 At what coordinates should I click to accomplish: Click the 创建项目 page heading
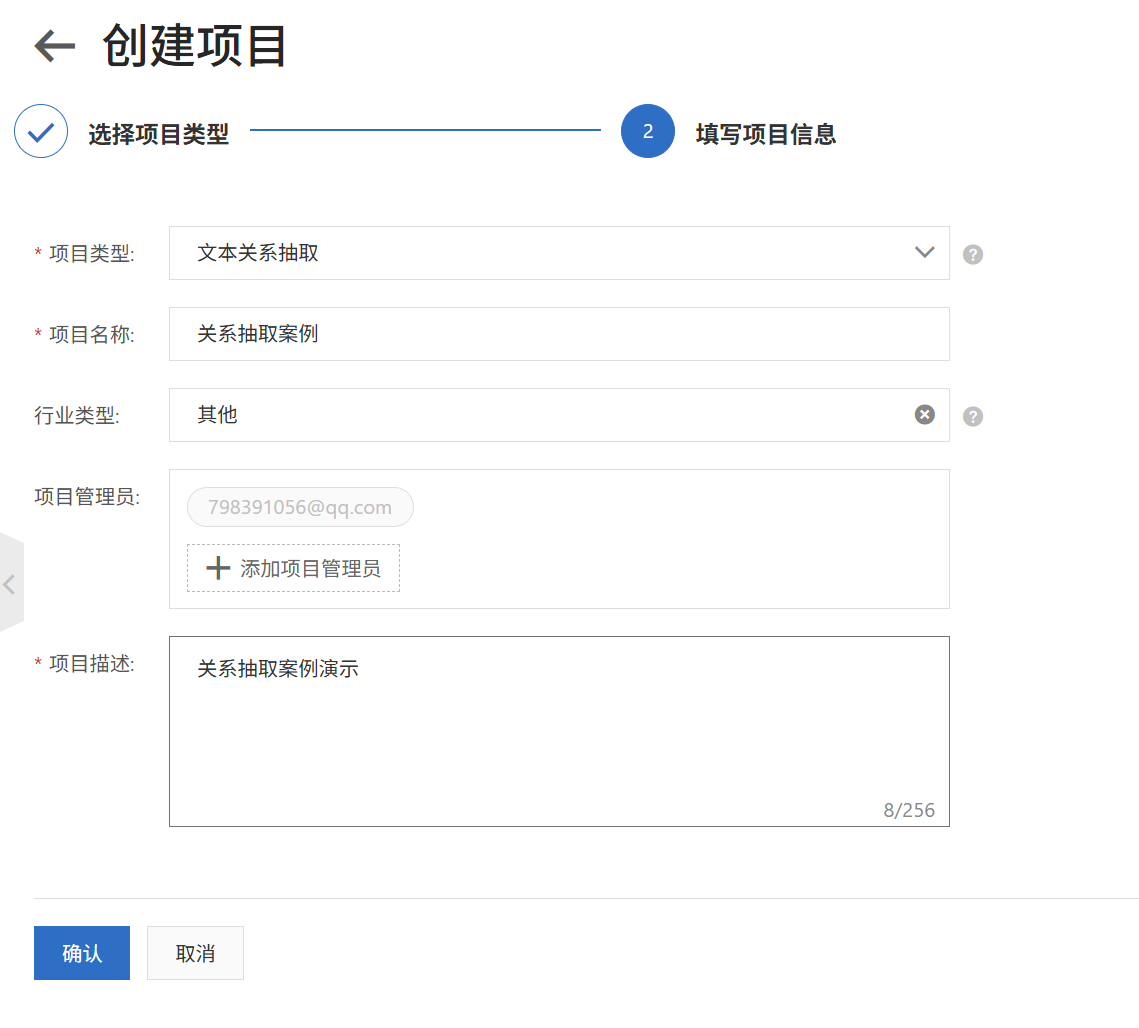point(195,46)
